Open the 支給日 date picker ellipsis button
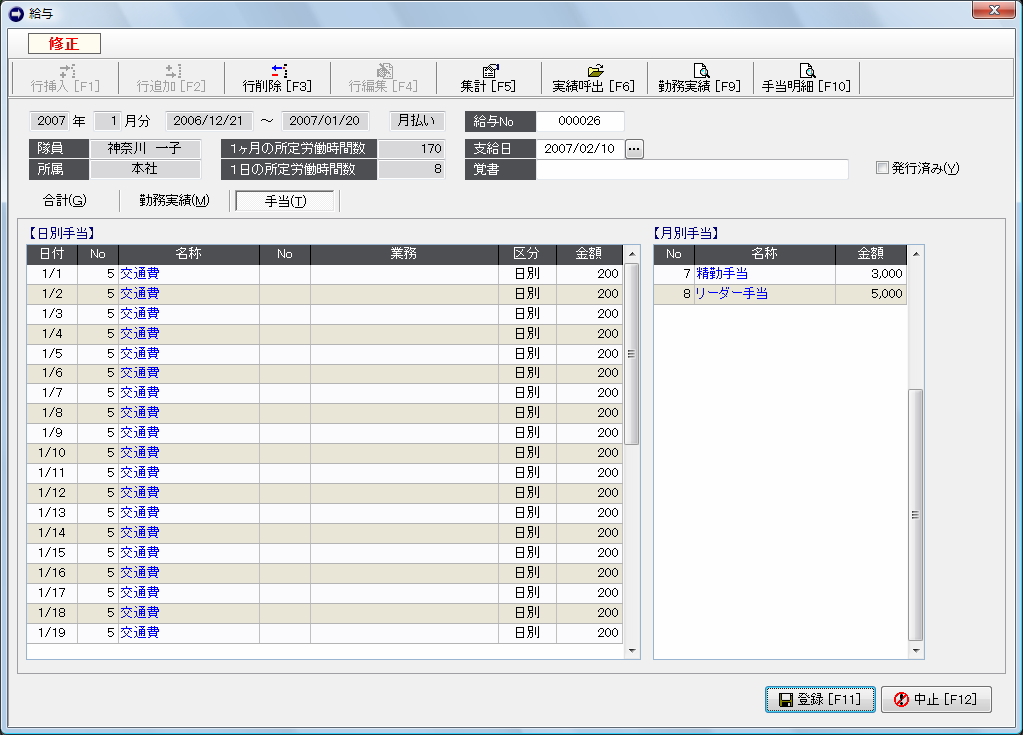The image size is (1023, 735). [634, 149]
